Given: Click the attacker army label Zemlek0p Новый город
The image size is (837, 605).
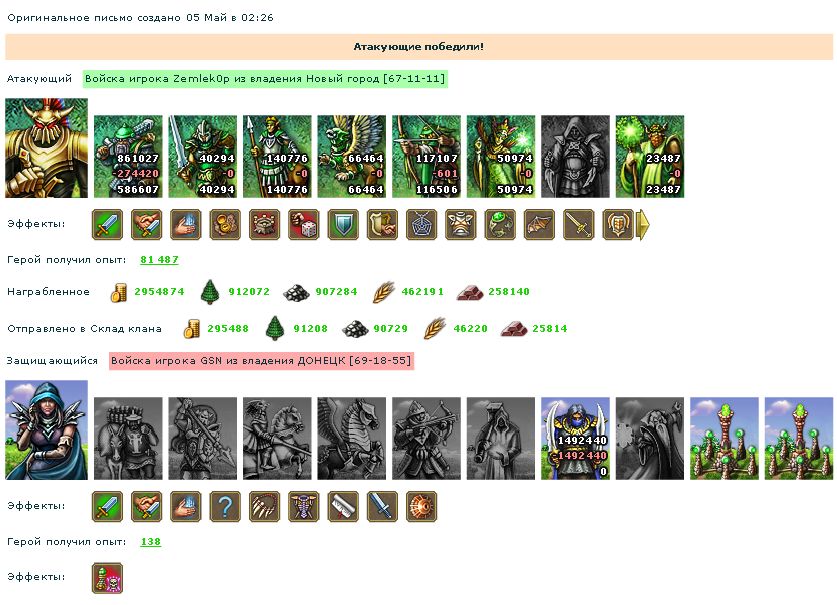Looking at the screenshot, I should coord(265,78).
